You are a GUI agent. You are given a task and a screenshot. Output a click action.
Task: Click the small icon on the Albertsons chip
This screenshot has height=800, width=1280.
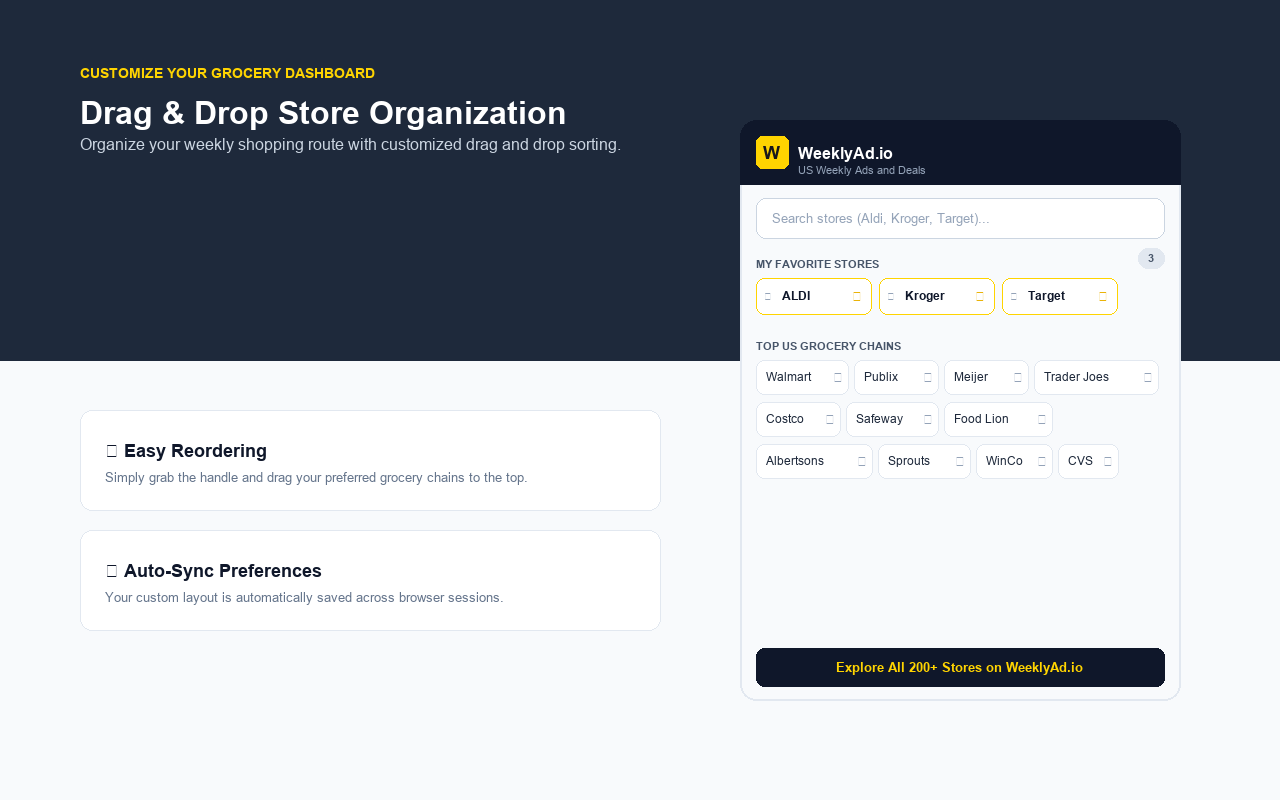862,462
